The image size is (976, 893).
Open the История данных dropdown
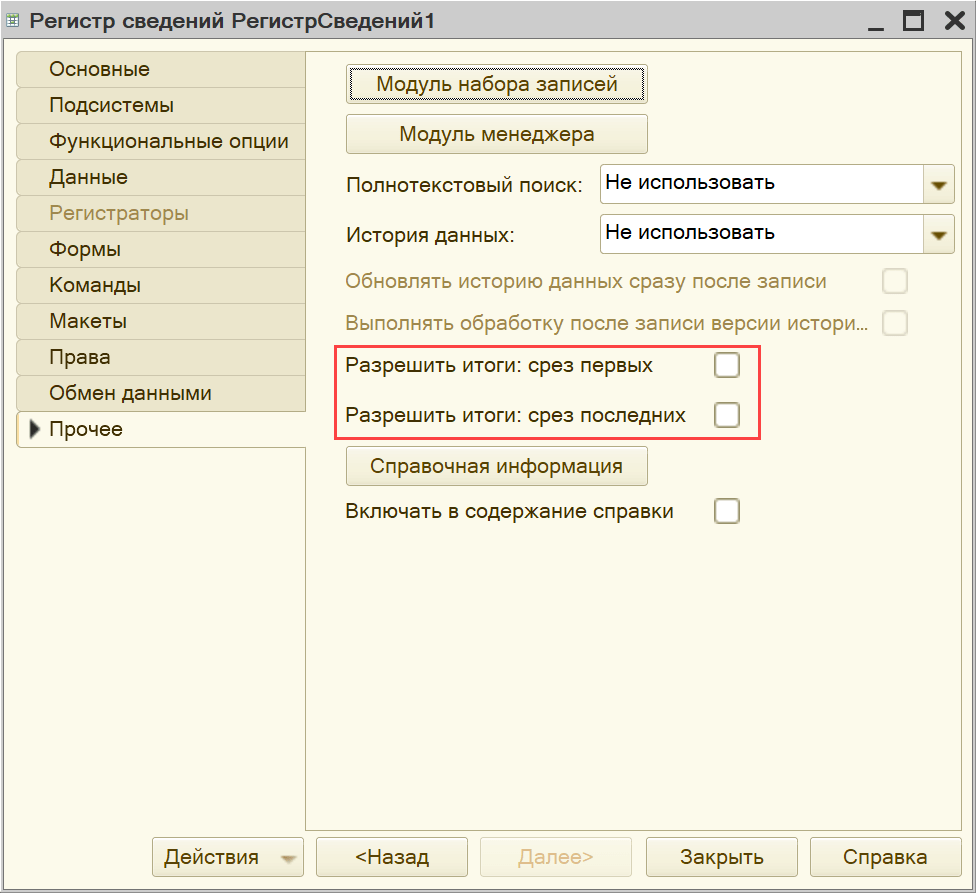938,234
